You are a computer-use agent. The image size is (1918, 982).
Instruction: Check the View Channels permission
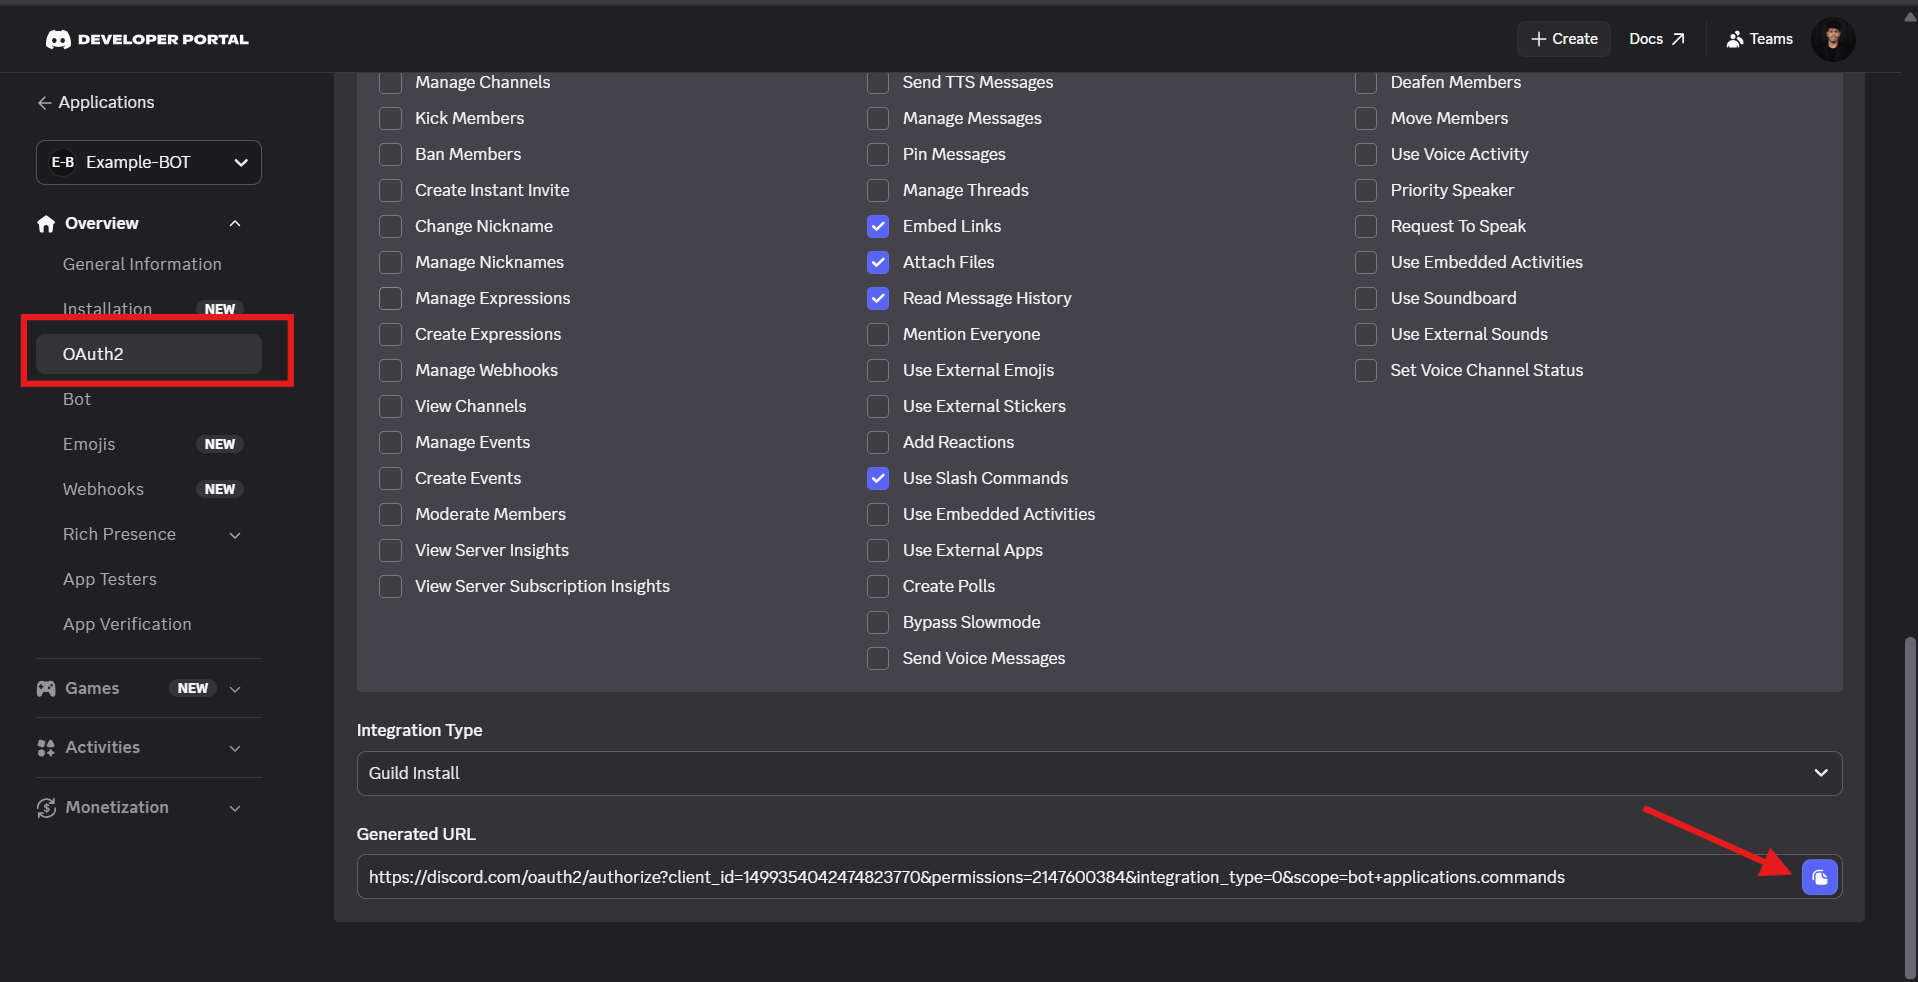(x=391, y=406)
